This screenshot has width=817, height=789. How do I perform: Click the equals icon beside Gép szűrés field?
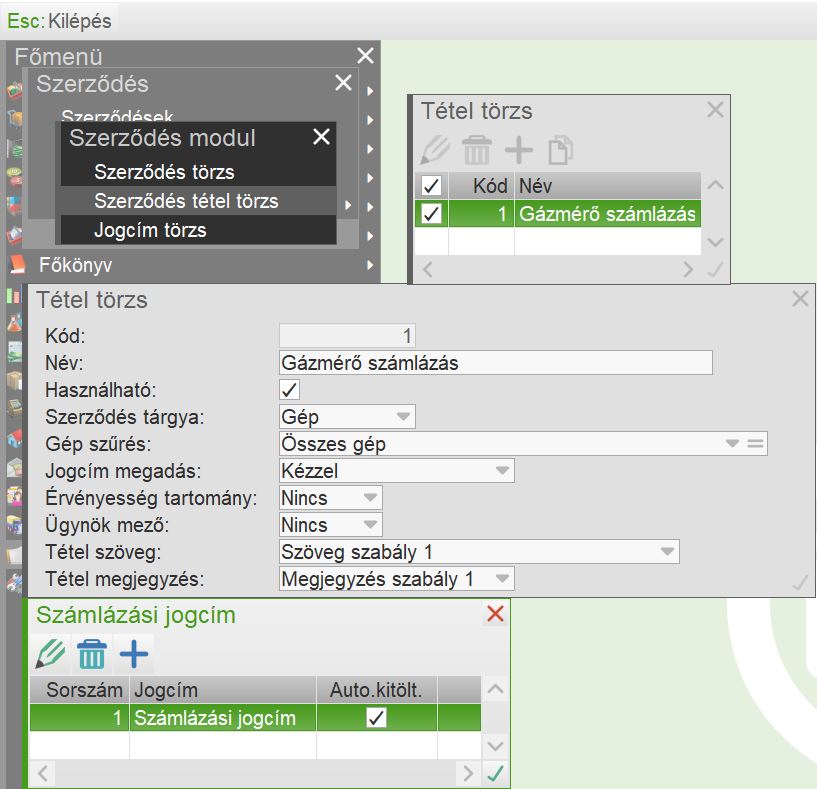point(755,443)
